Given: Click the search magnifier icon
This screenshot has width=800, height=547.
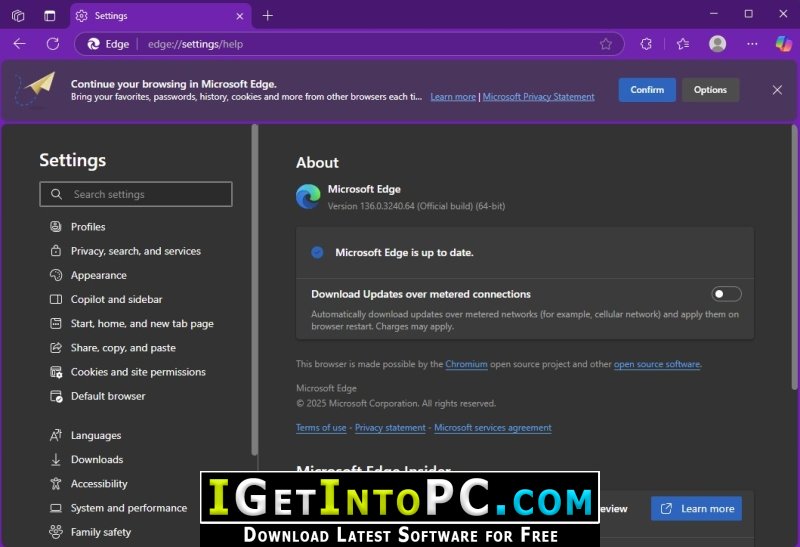Looking at the screenshot, I should pyautogui.click(x=56, y=194).
